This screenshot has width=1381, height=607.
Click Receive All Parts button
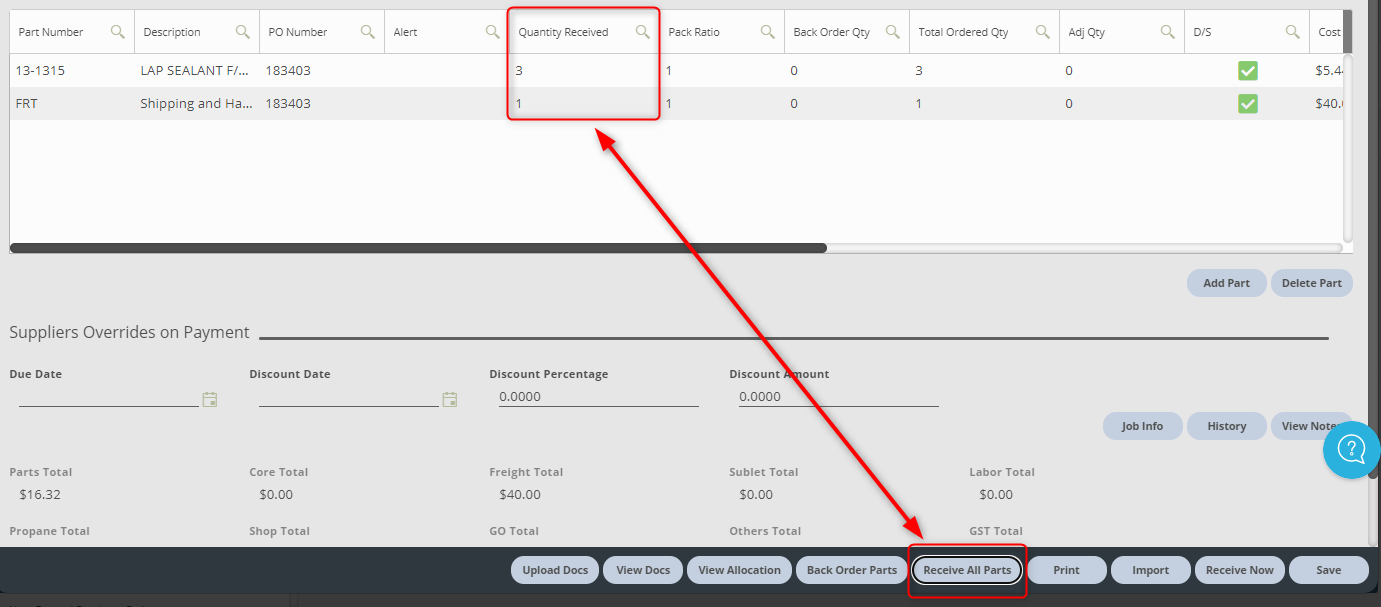point(967,570)
